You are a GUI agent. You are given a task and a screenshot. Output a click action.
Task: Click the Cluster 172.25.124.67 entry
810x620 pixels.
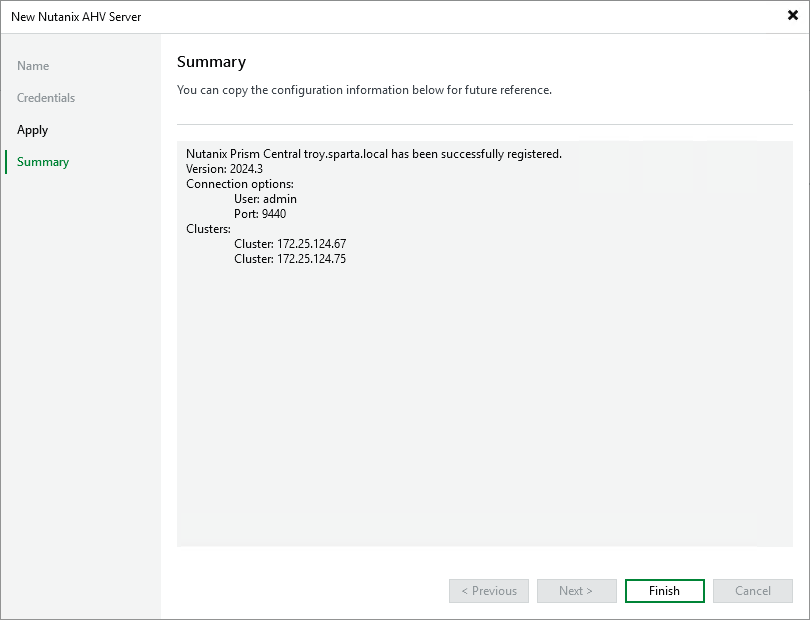coord(291,243)
